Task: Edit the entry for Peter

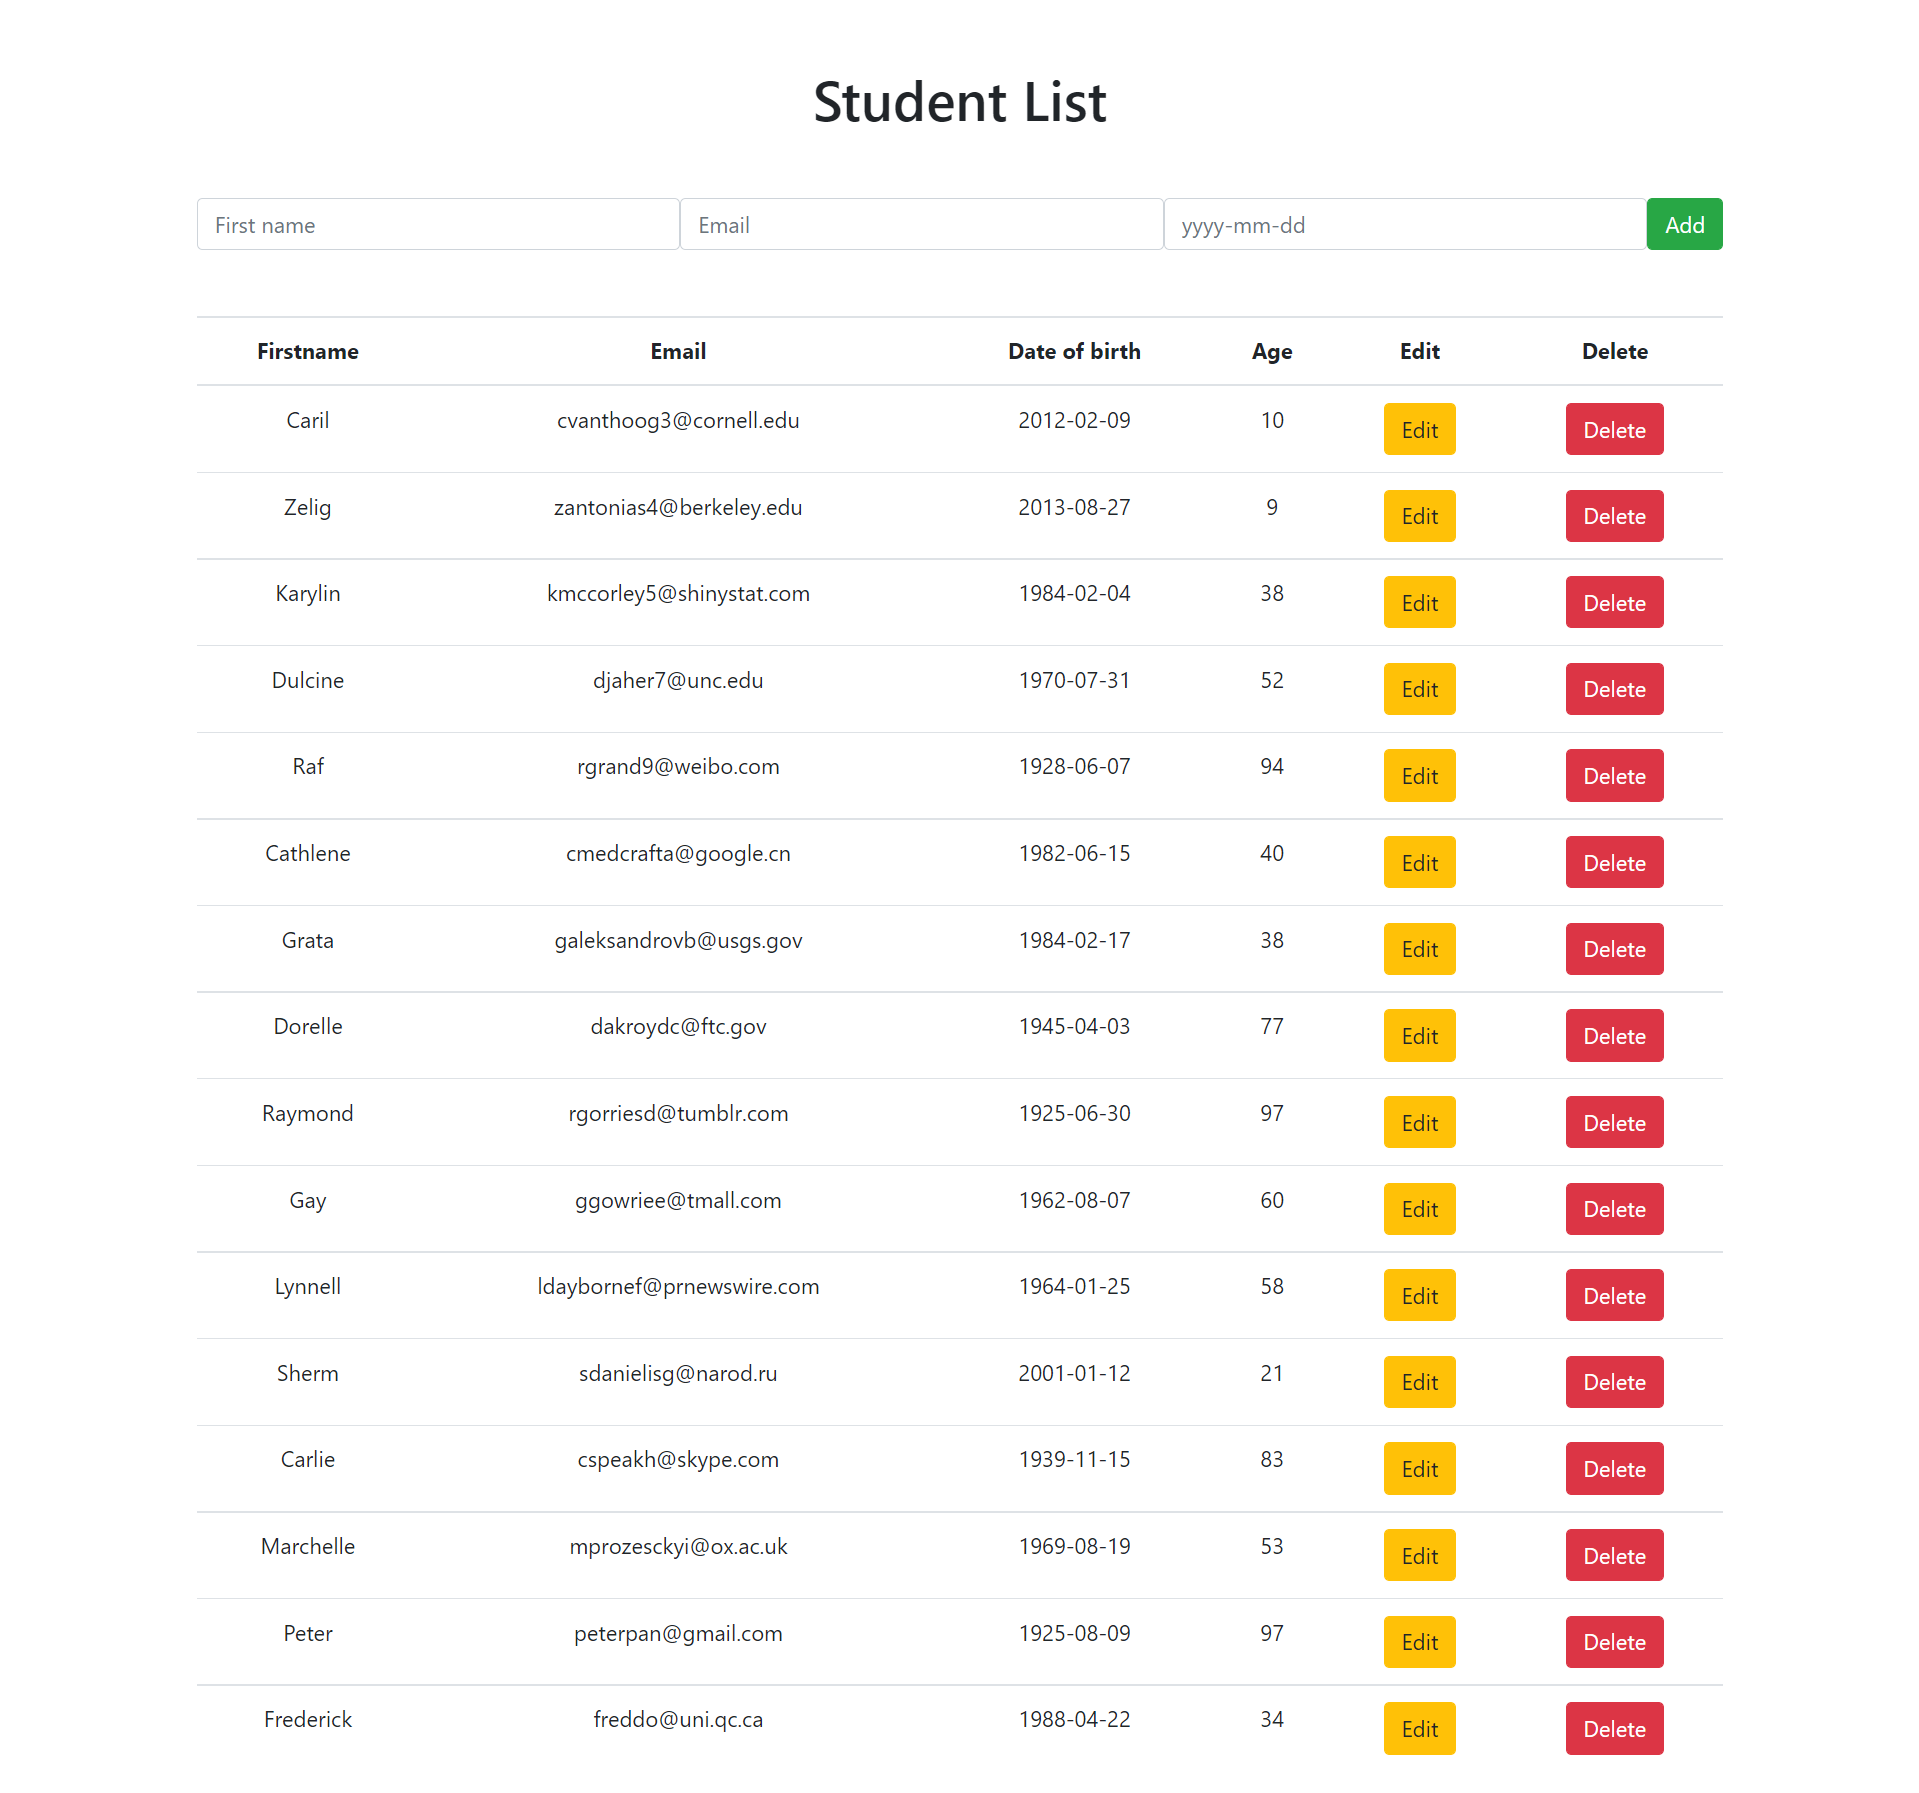Action: click(1418, 1641)
